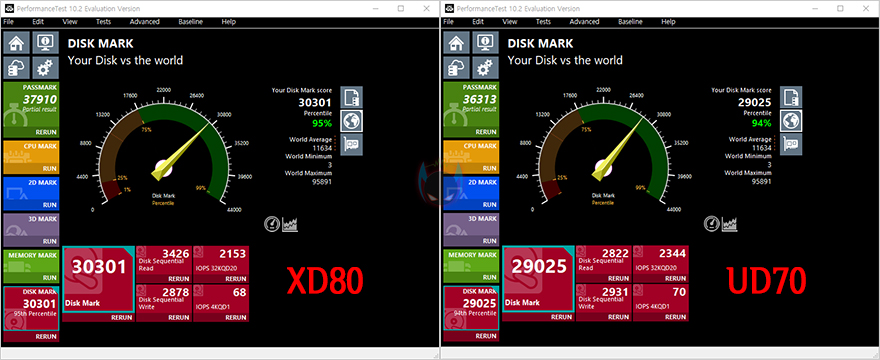Click 'Your Disk vs the world' in UD70 window

point(565,60)
